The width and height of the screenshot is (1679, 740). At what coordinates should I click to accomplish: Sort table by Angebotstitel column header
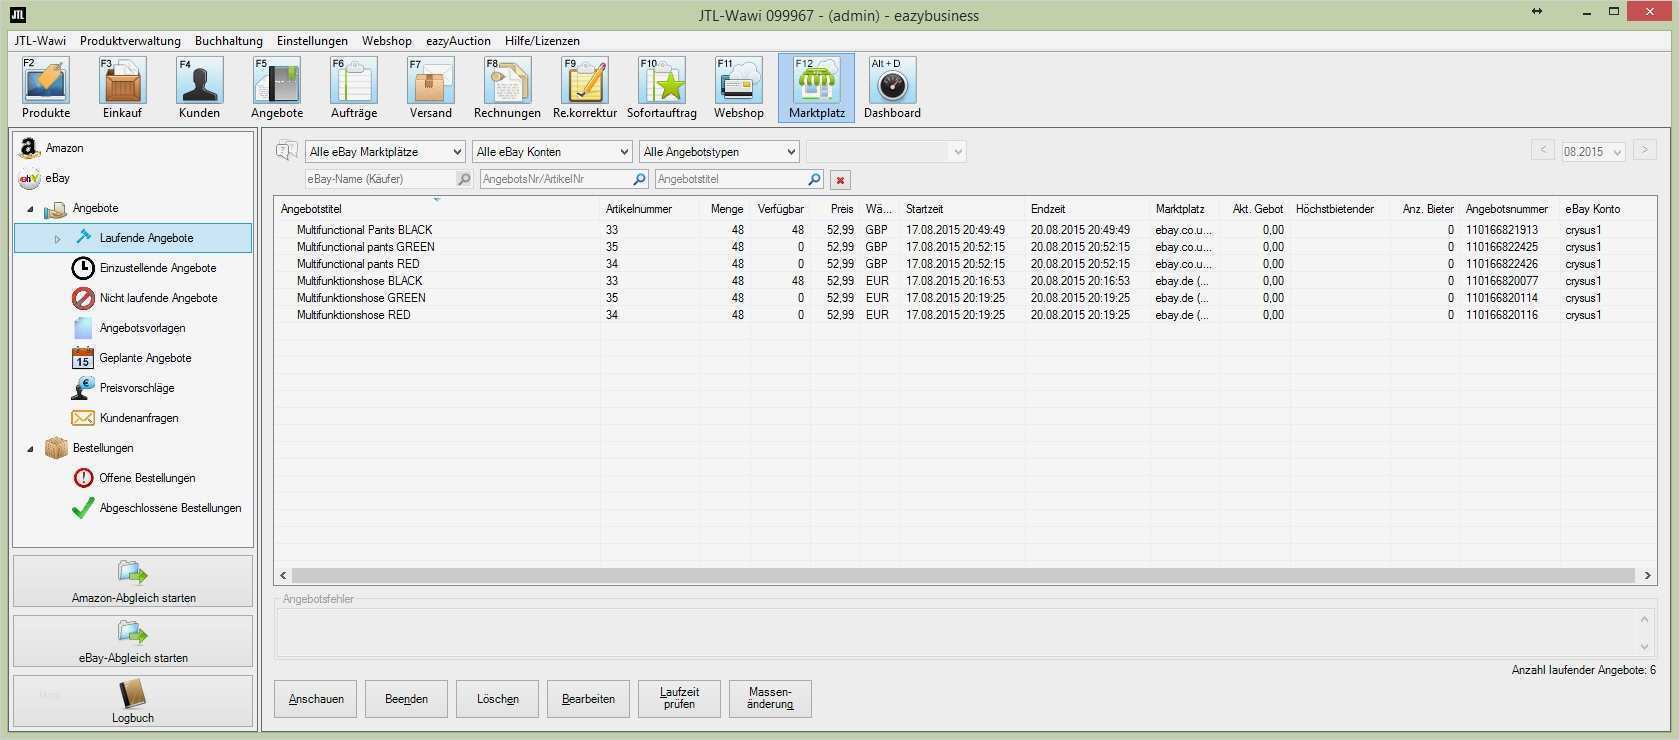[x=437, y=209]
